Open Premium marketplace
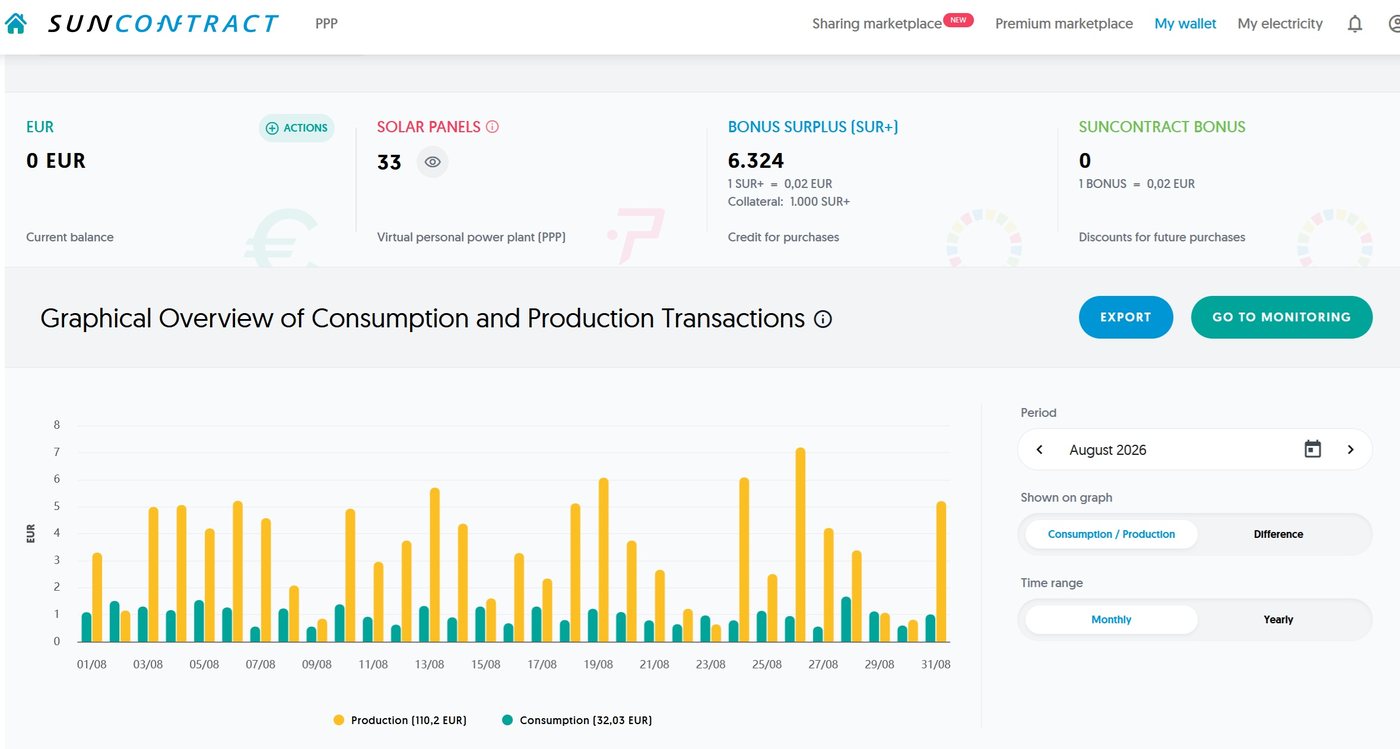 pos(1064,24)
